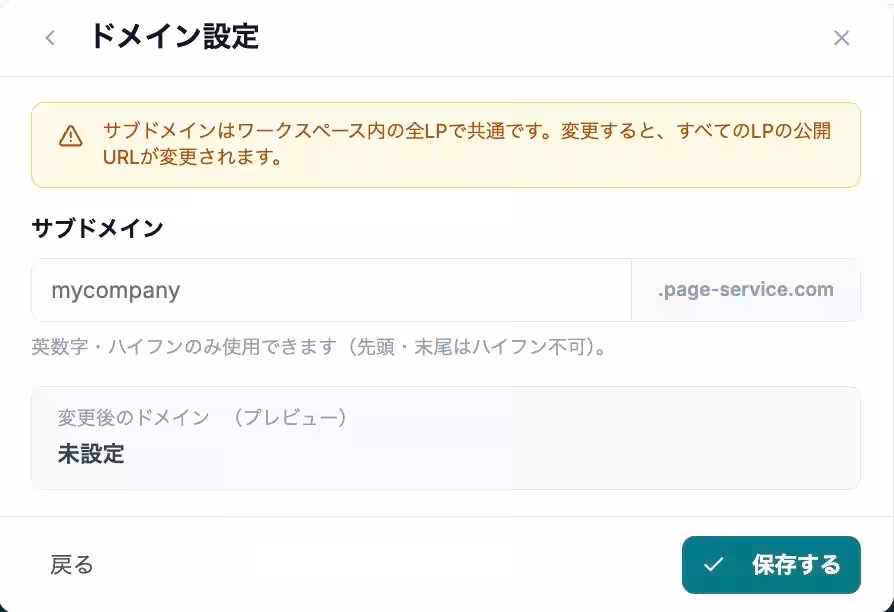Click warning text starting サブドメインはワークスペース
Screen dimensions: 894x612
pyautogui.click(x=466, y=132)
